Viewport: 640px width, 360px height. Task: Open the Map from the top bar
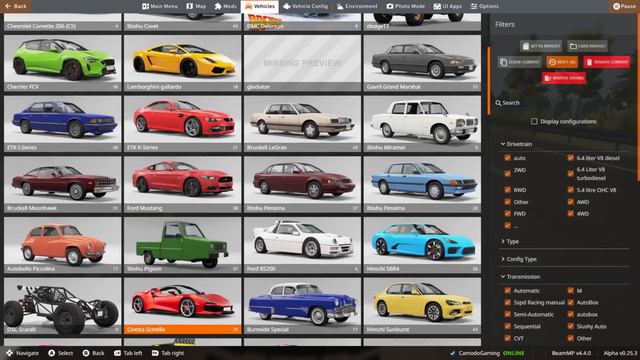tap(196, 6)
